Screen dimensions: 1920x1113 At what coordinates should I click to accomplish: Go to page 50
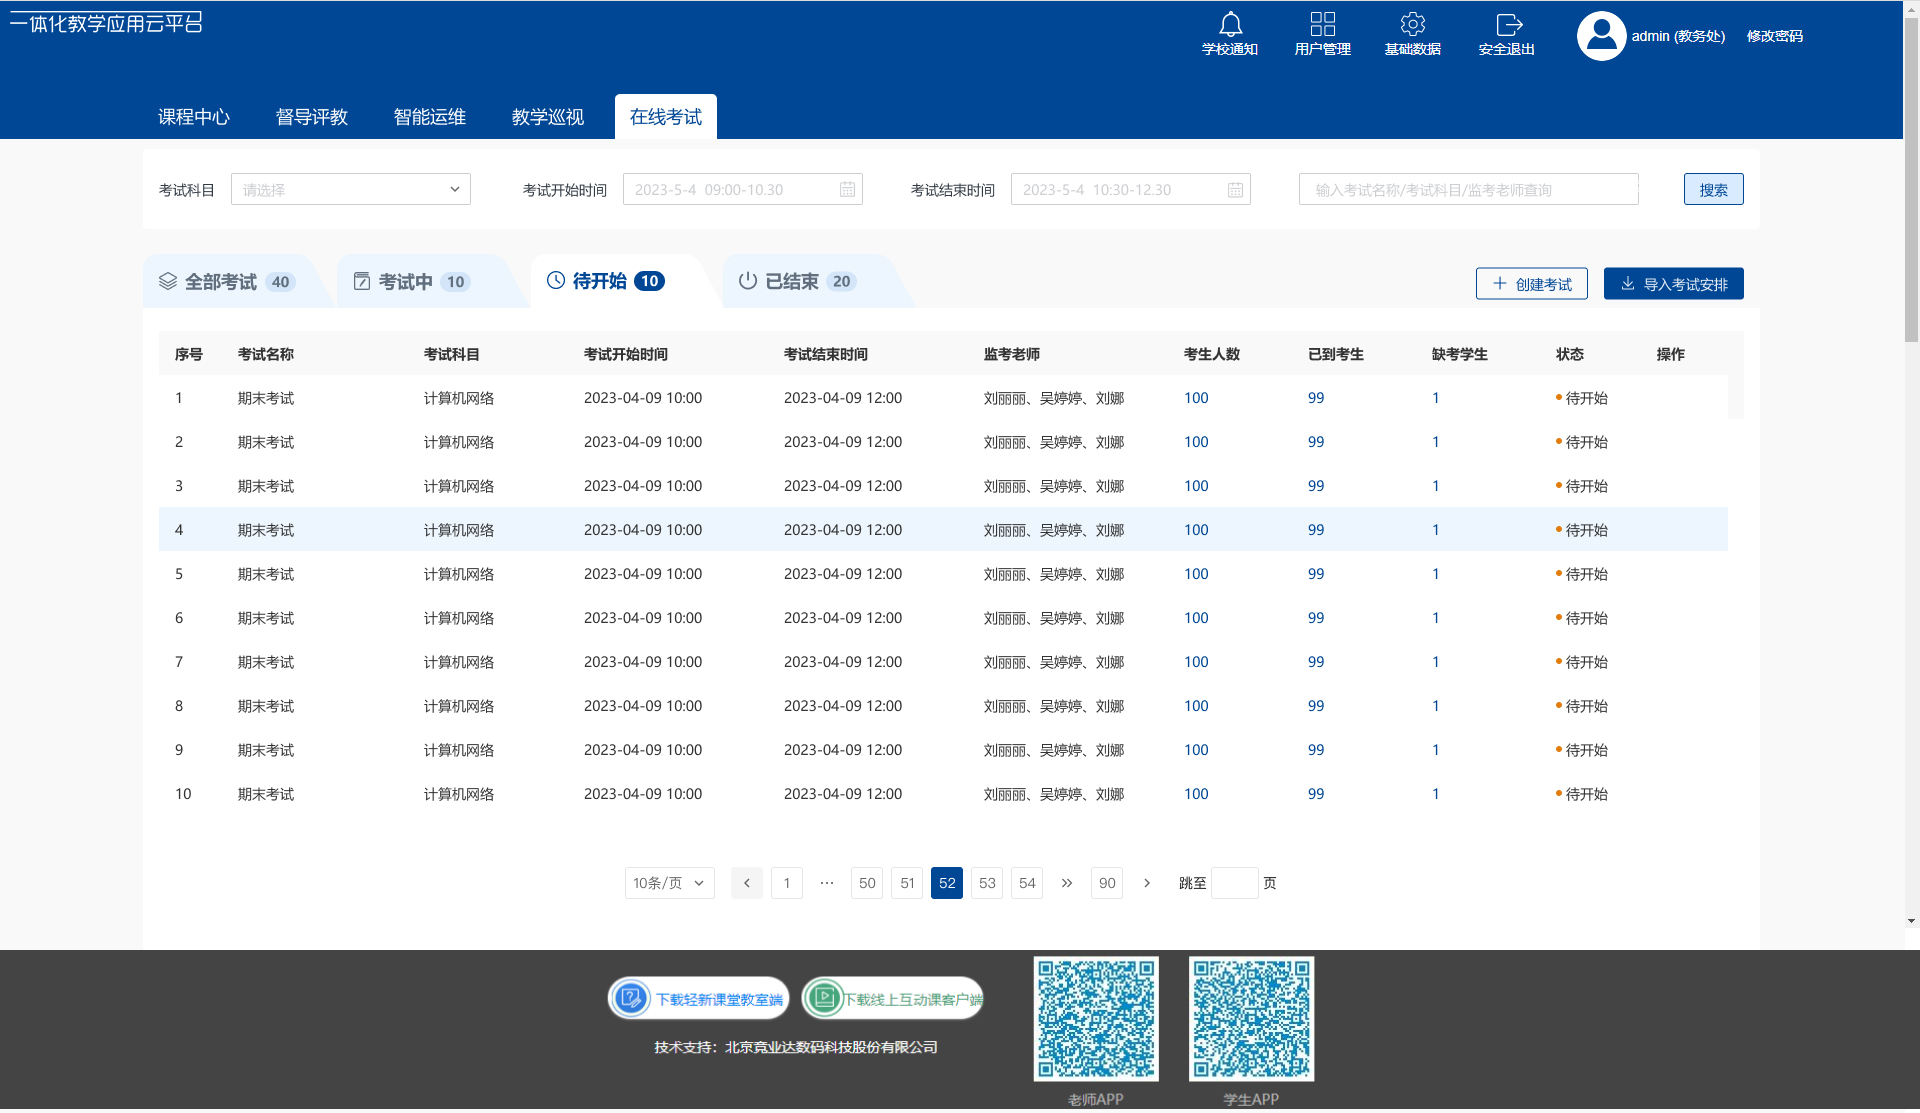(867, 883)
